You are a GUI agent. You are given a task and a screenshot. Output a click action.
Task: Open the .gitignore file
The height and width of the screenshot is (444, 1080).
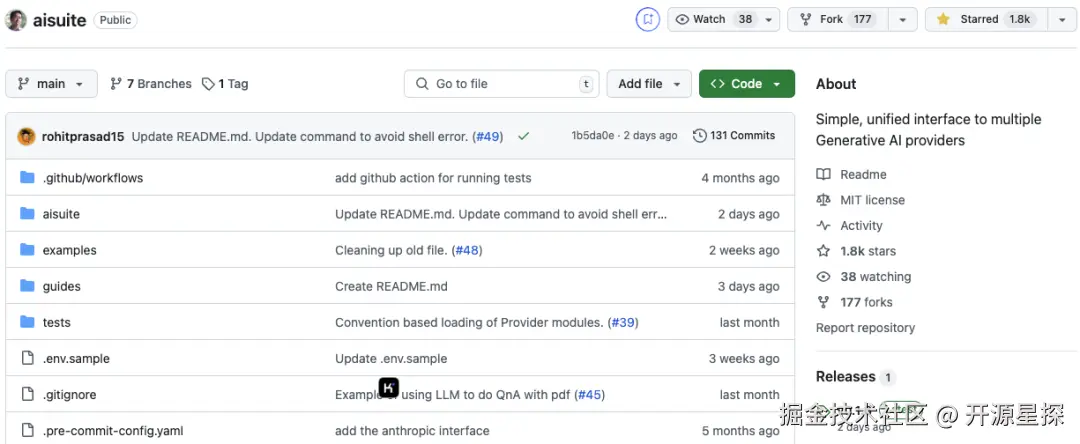coord(70,394)
